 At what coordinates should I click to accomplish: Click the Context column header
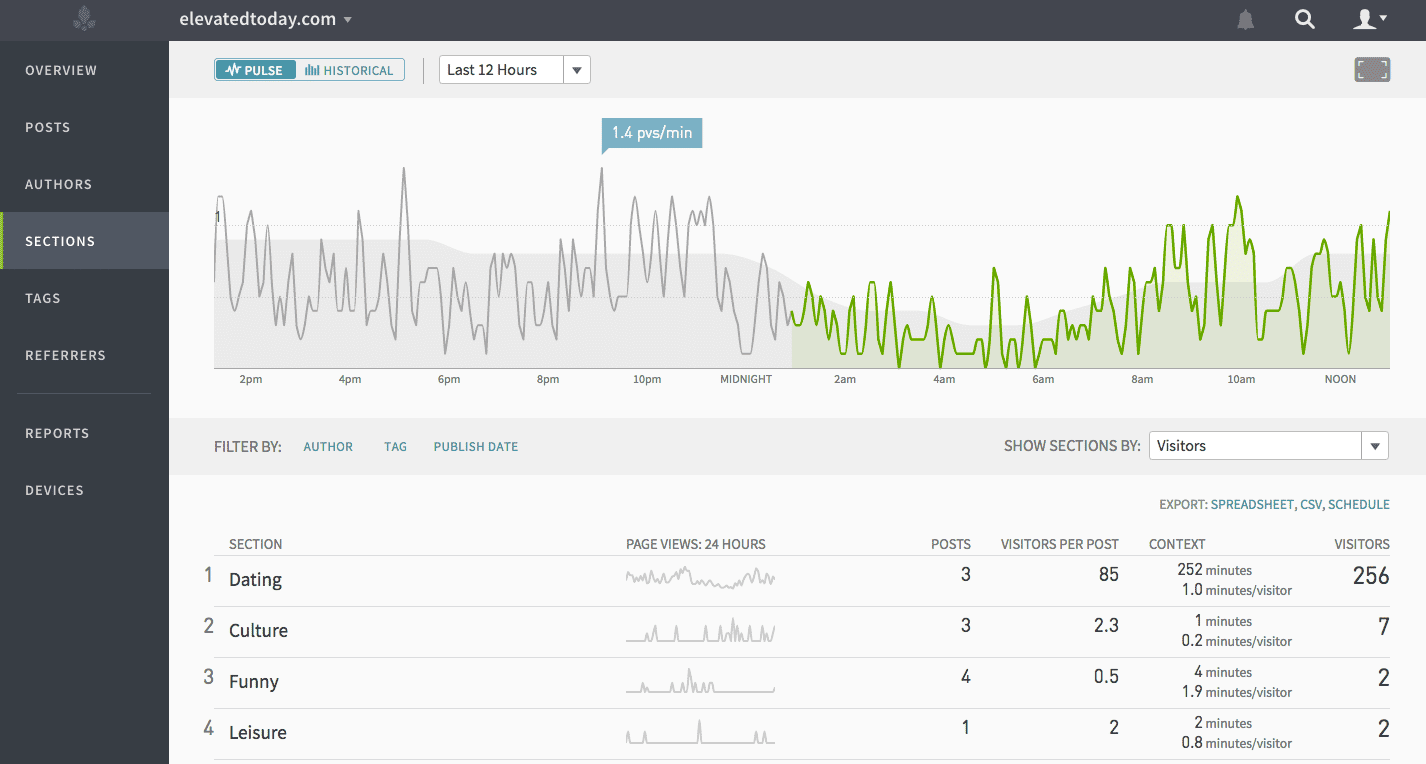1177,544
